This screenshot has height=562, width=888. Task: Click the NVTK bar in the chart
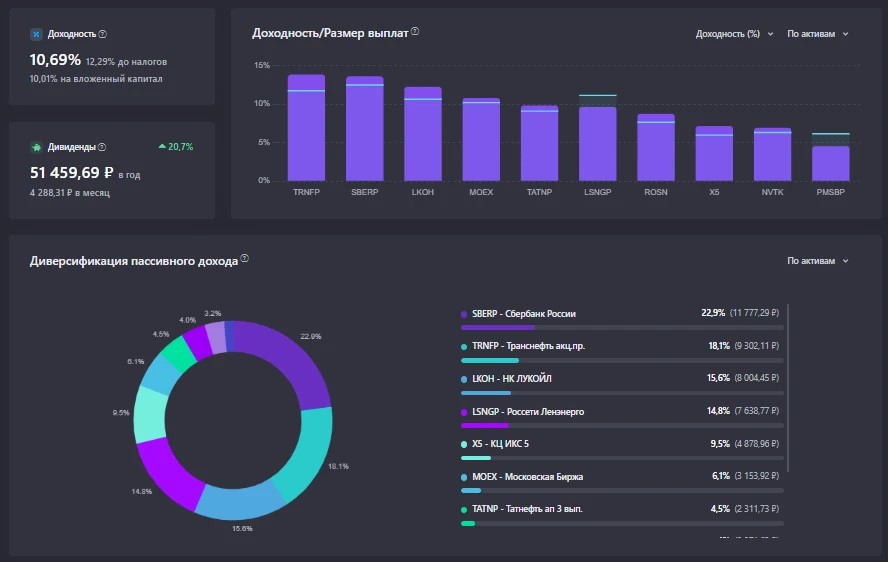coord(772,154)
